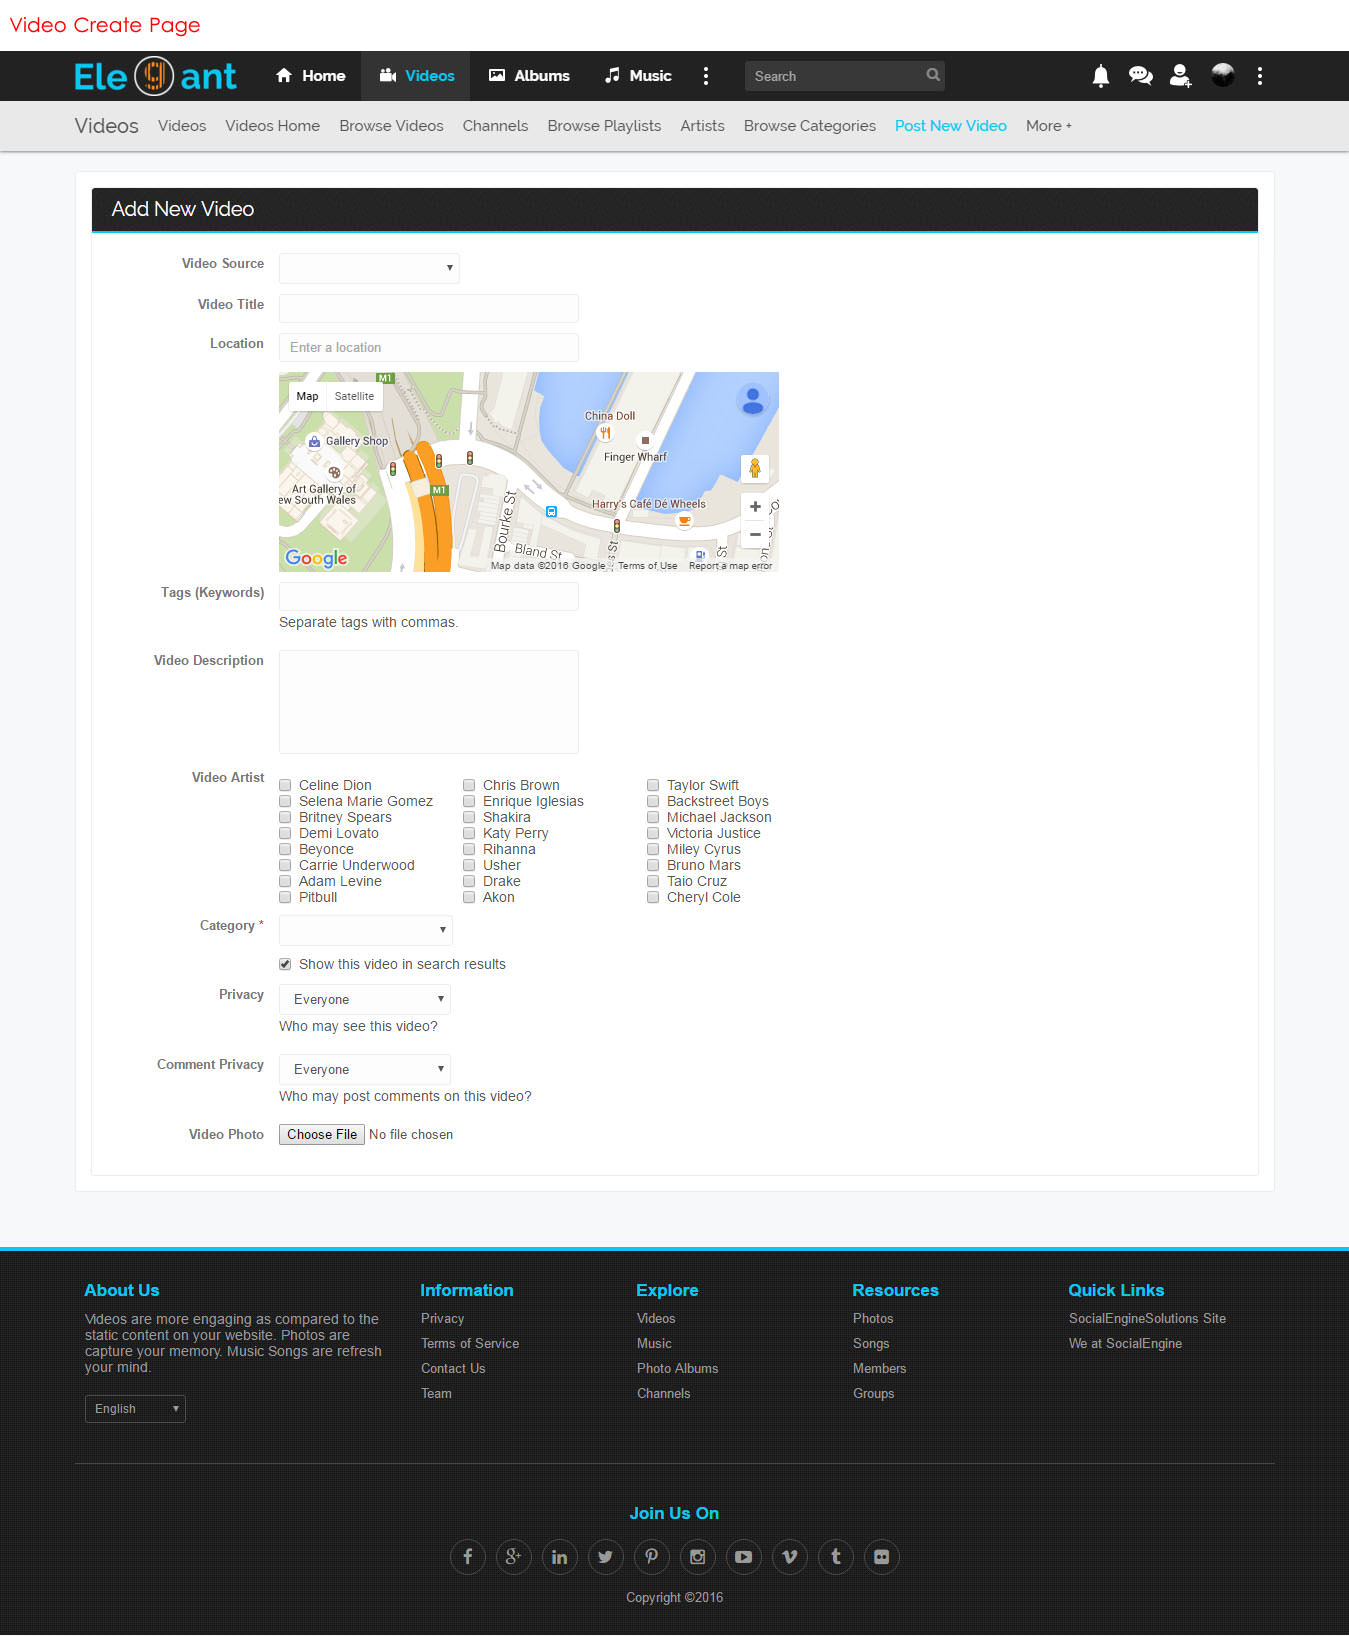This screenshot has height=1636, width=1349.
Task: Check the Taylor Swift artist checkbox
Action: click(x=653, y=786)
